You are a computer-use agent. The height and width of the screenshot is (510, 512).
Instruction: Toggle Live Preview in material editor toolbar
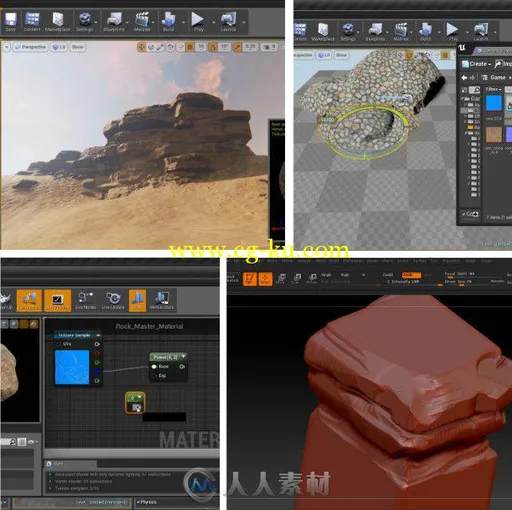pos(57,300)
